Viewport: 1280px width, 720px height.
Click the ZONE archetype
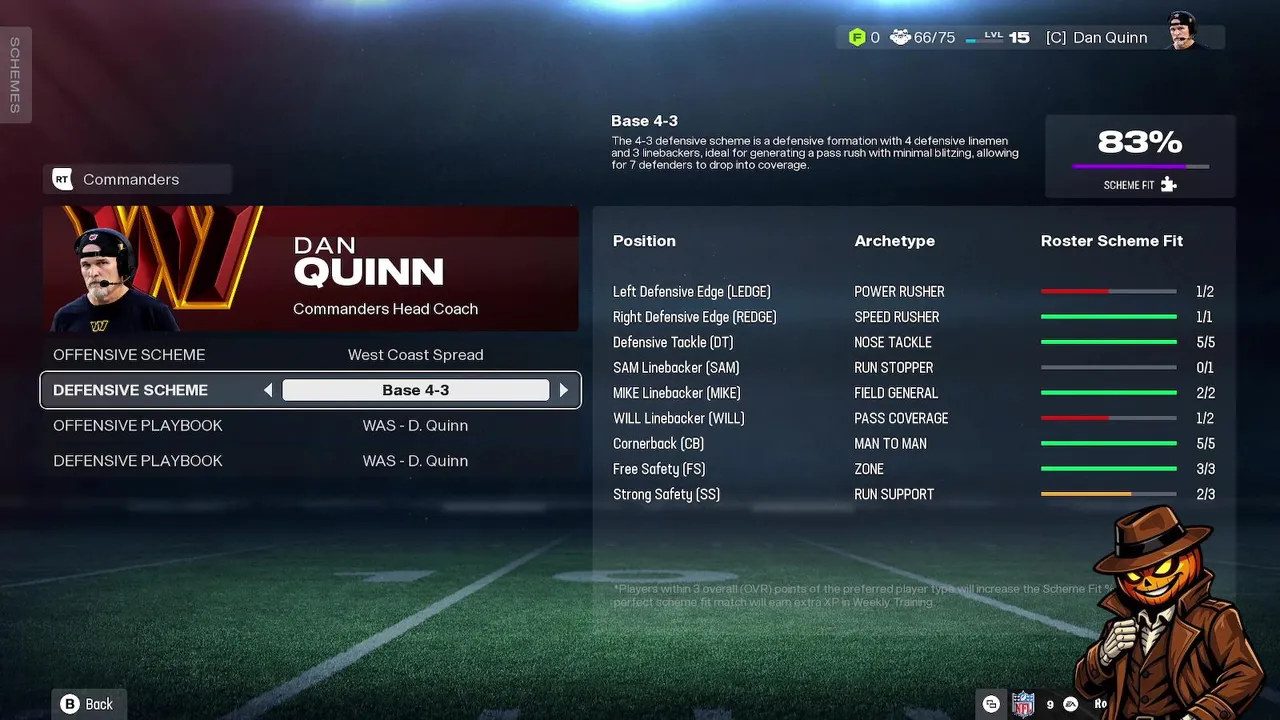869,469
